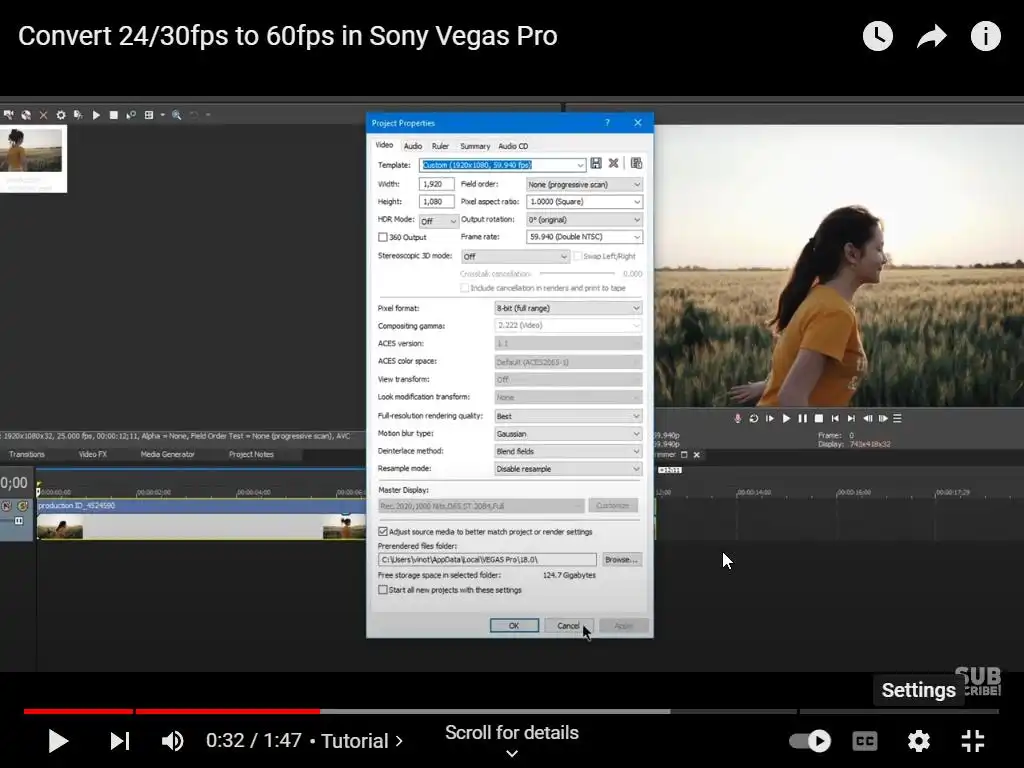Seek on YouTube red progress bar

[172, 711]
